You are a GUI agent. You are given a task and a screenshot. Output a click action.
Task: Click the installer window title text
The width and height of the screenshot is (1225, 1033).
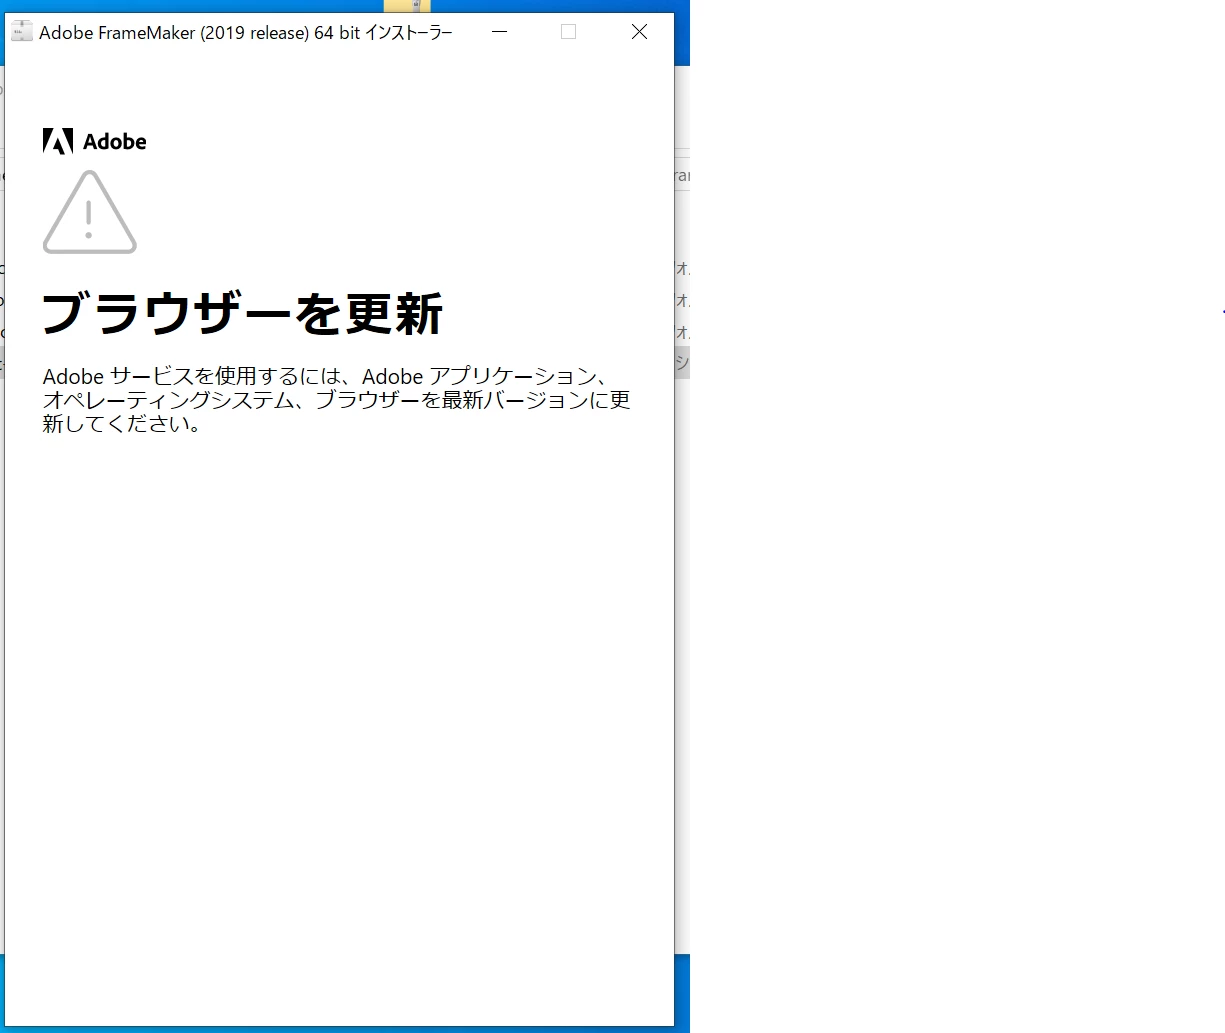246,32
